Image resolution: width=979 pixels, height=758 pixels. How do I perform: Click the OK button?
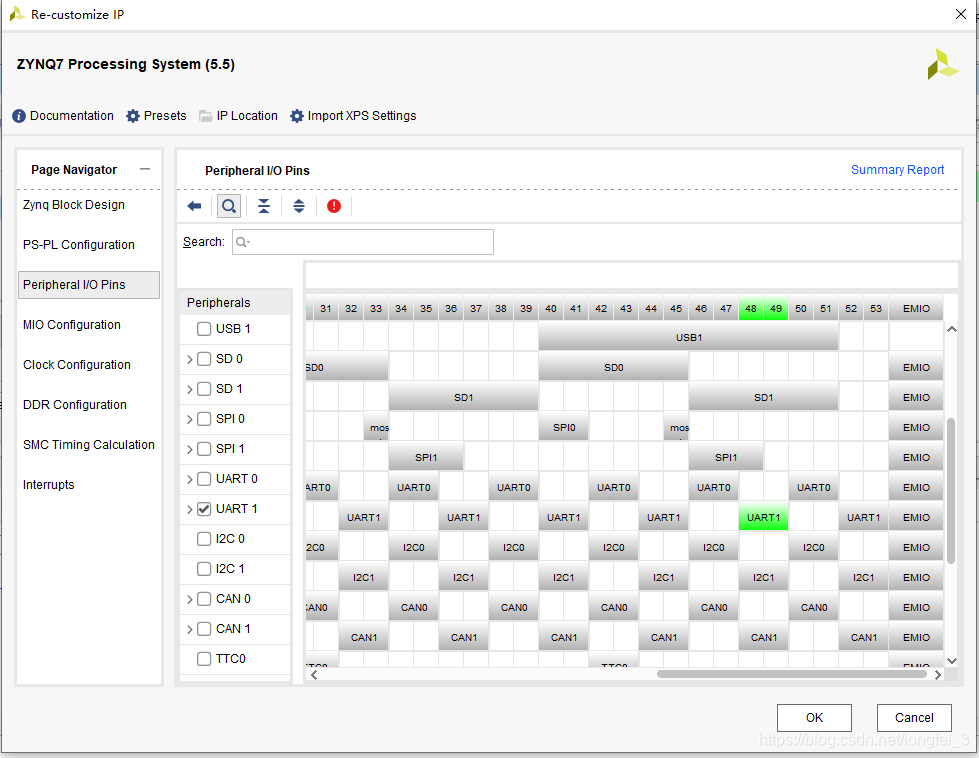[814, 718]
